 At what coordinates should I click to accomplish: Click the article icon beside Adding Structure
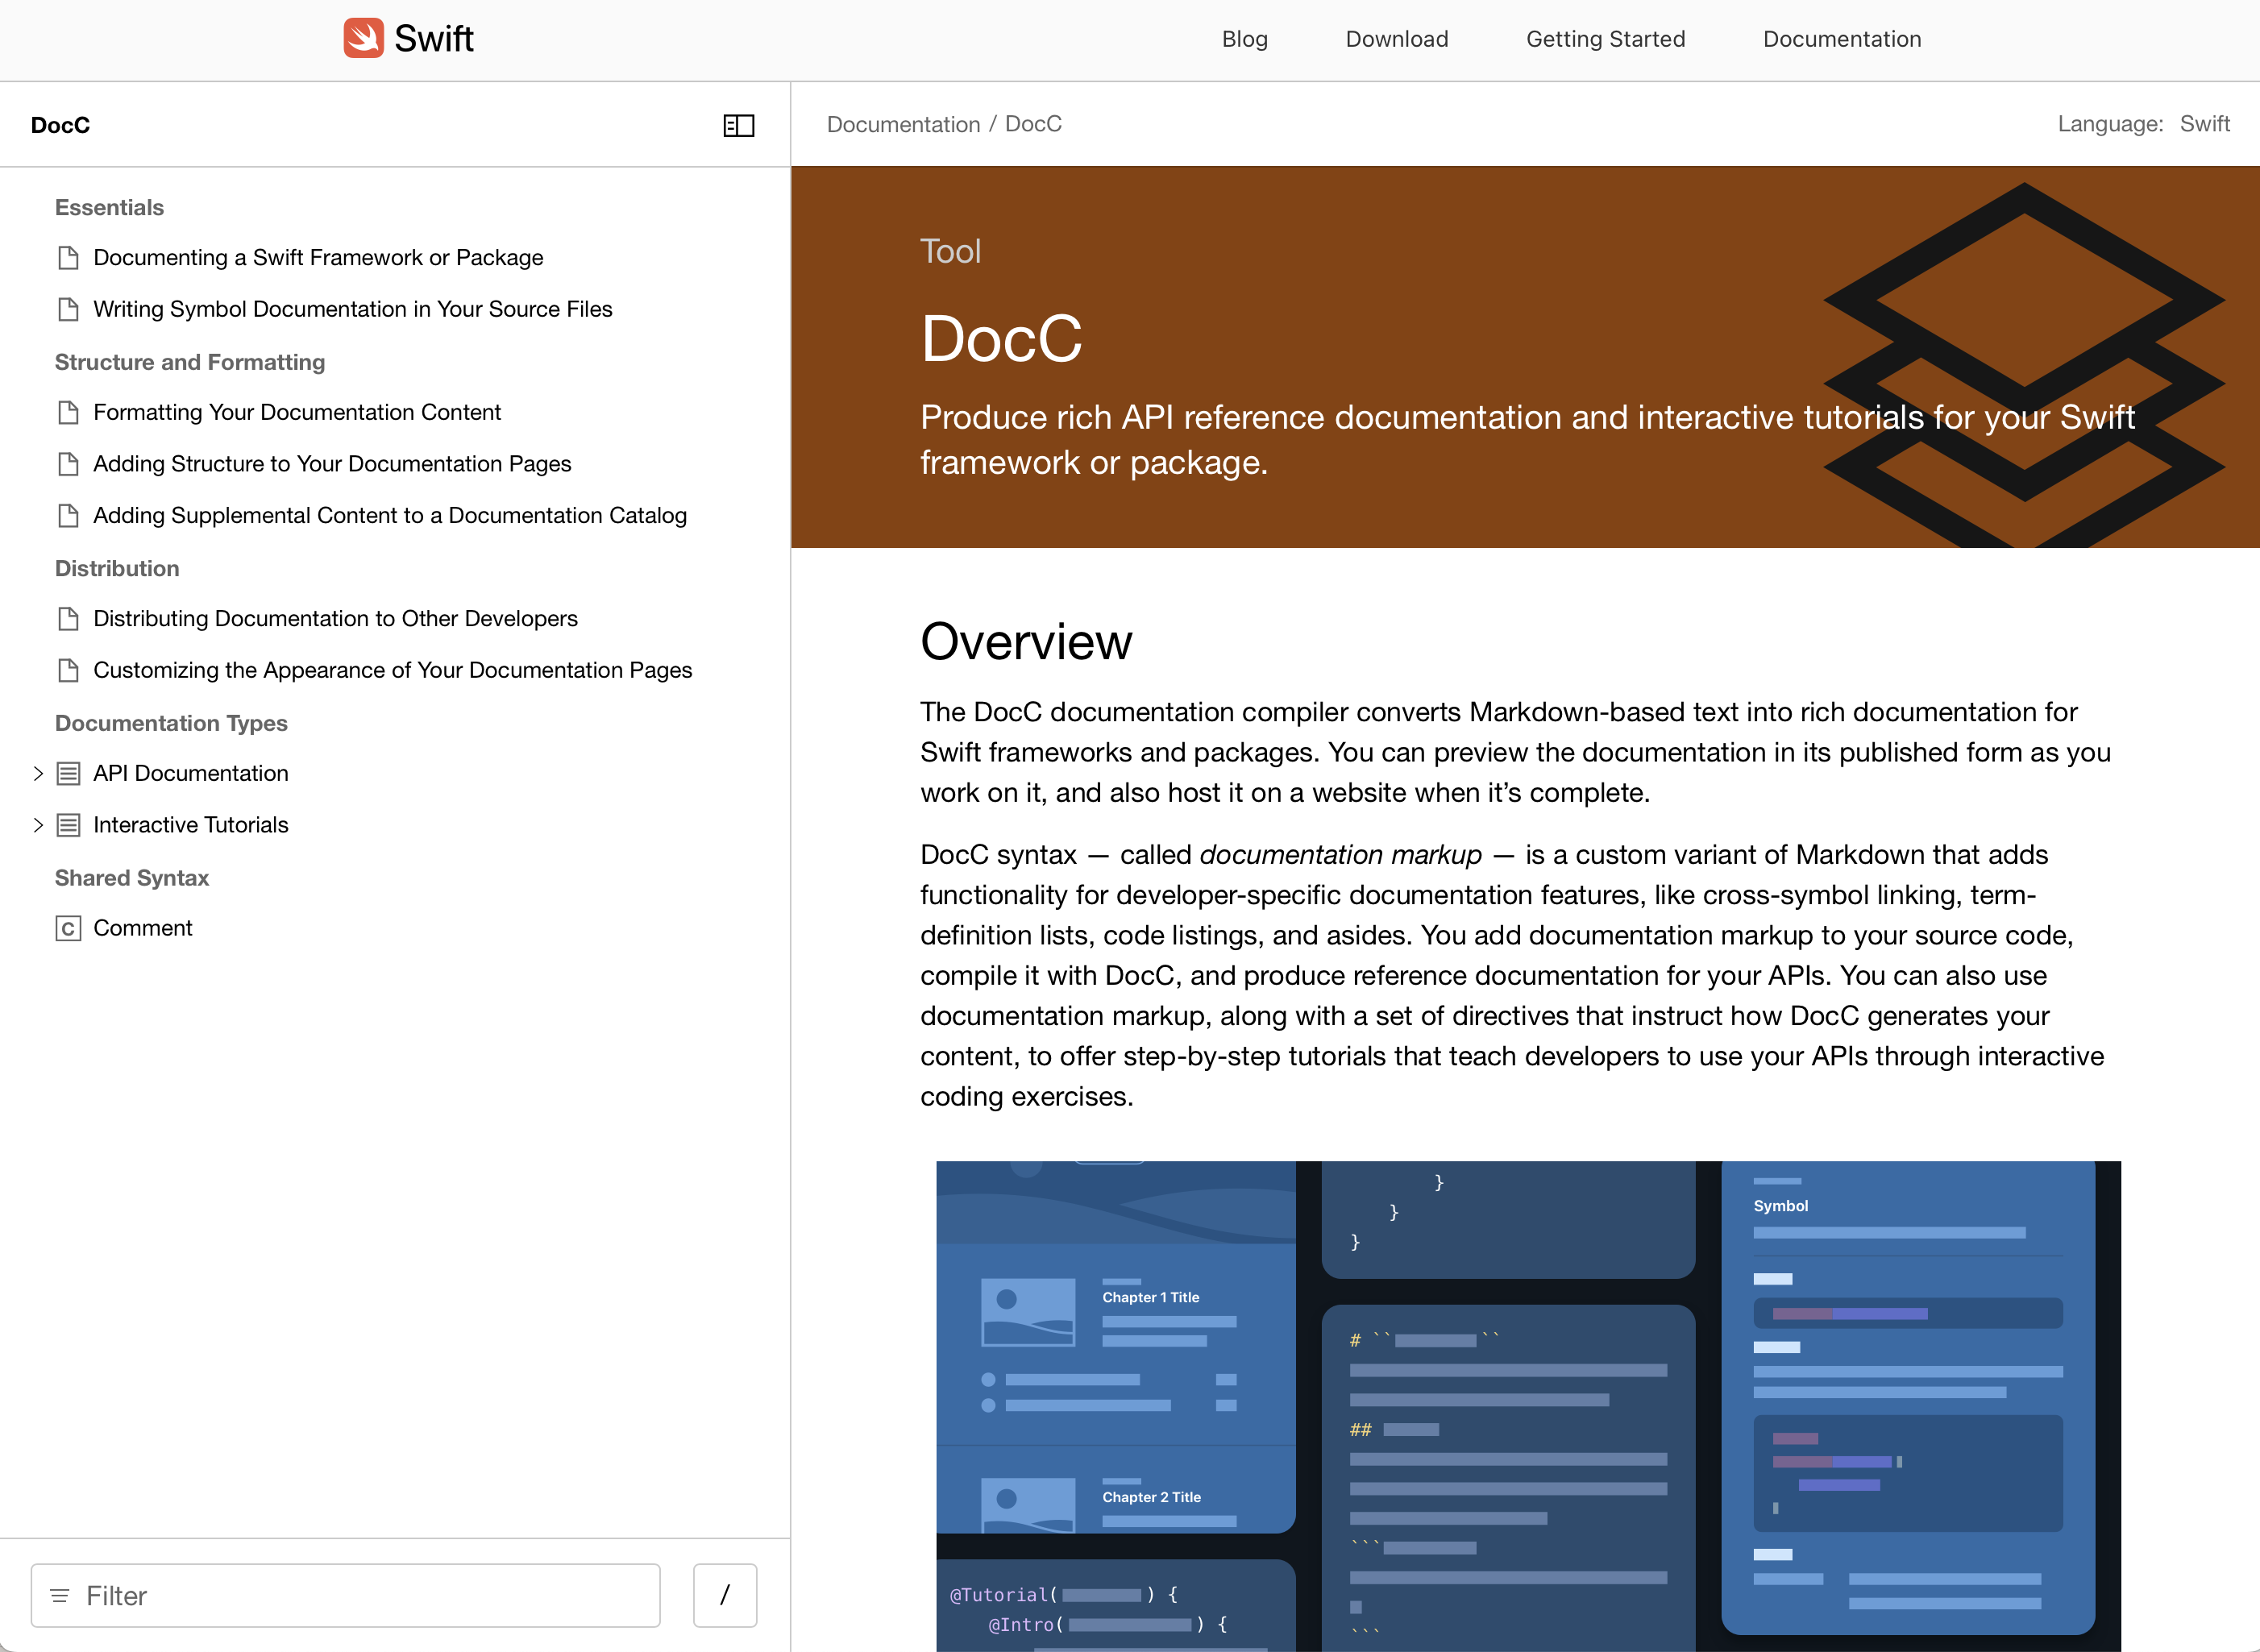68,464
